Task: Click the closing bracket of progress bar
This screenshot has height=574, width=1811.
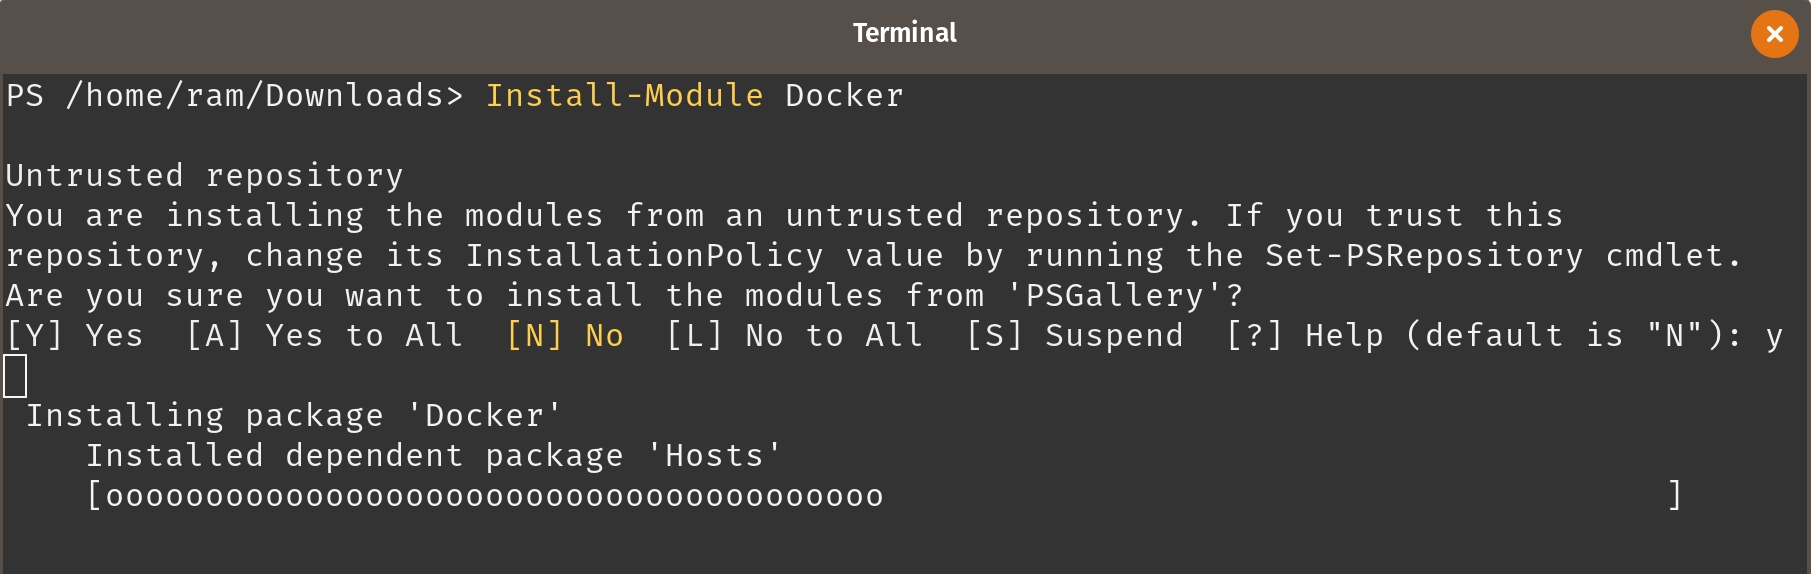Action: tap(1674, 495)
